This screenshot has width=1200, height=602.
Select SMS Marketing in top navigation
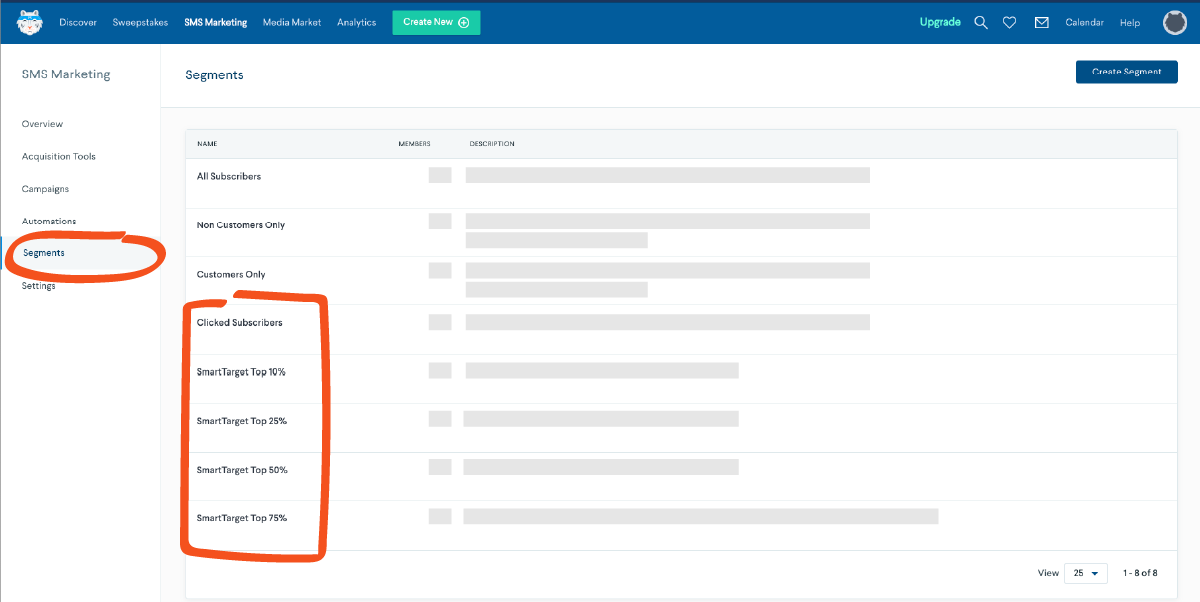pyautogui.click(x=215, y=22)
